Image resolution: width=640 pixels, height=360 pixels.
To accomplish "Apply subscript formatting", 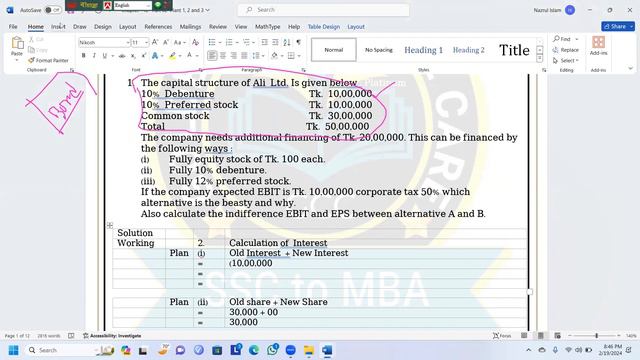I will pyautogui.click(x=133, y=56).
